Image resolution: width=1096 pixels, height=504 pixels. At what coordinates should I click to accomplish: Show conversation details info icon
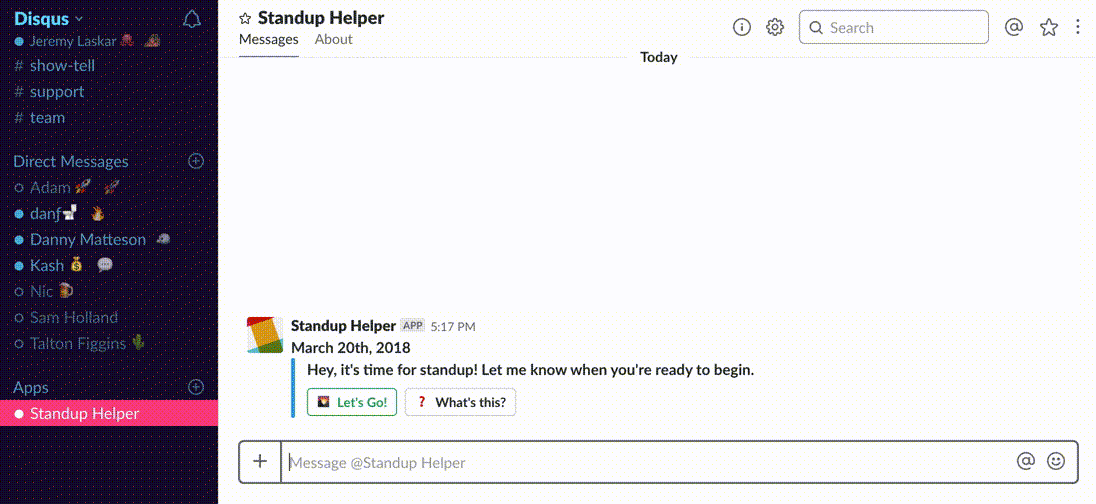(742, 27)
